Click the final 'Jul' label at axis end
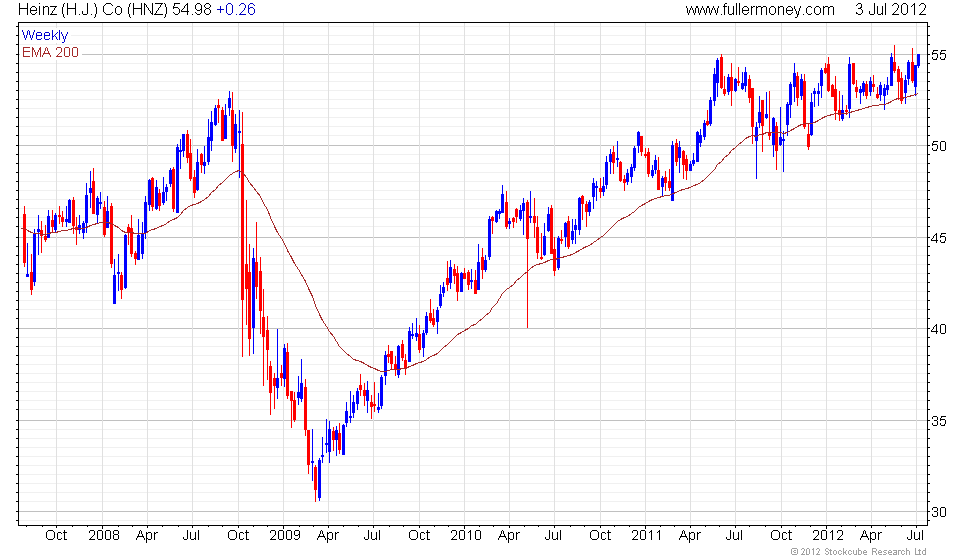980x560 pixels. pos(916,536)
